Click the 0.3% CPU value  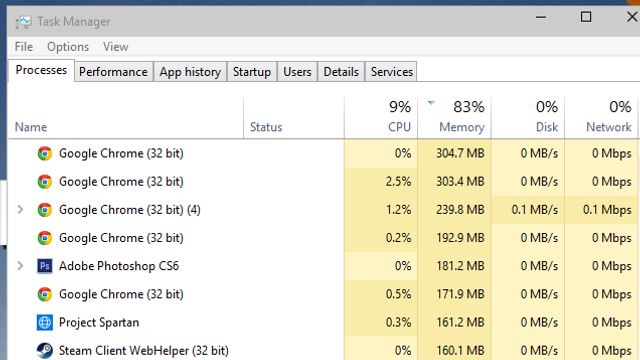pyautogui.click(x=398, y=322)
